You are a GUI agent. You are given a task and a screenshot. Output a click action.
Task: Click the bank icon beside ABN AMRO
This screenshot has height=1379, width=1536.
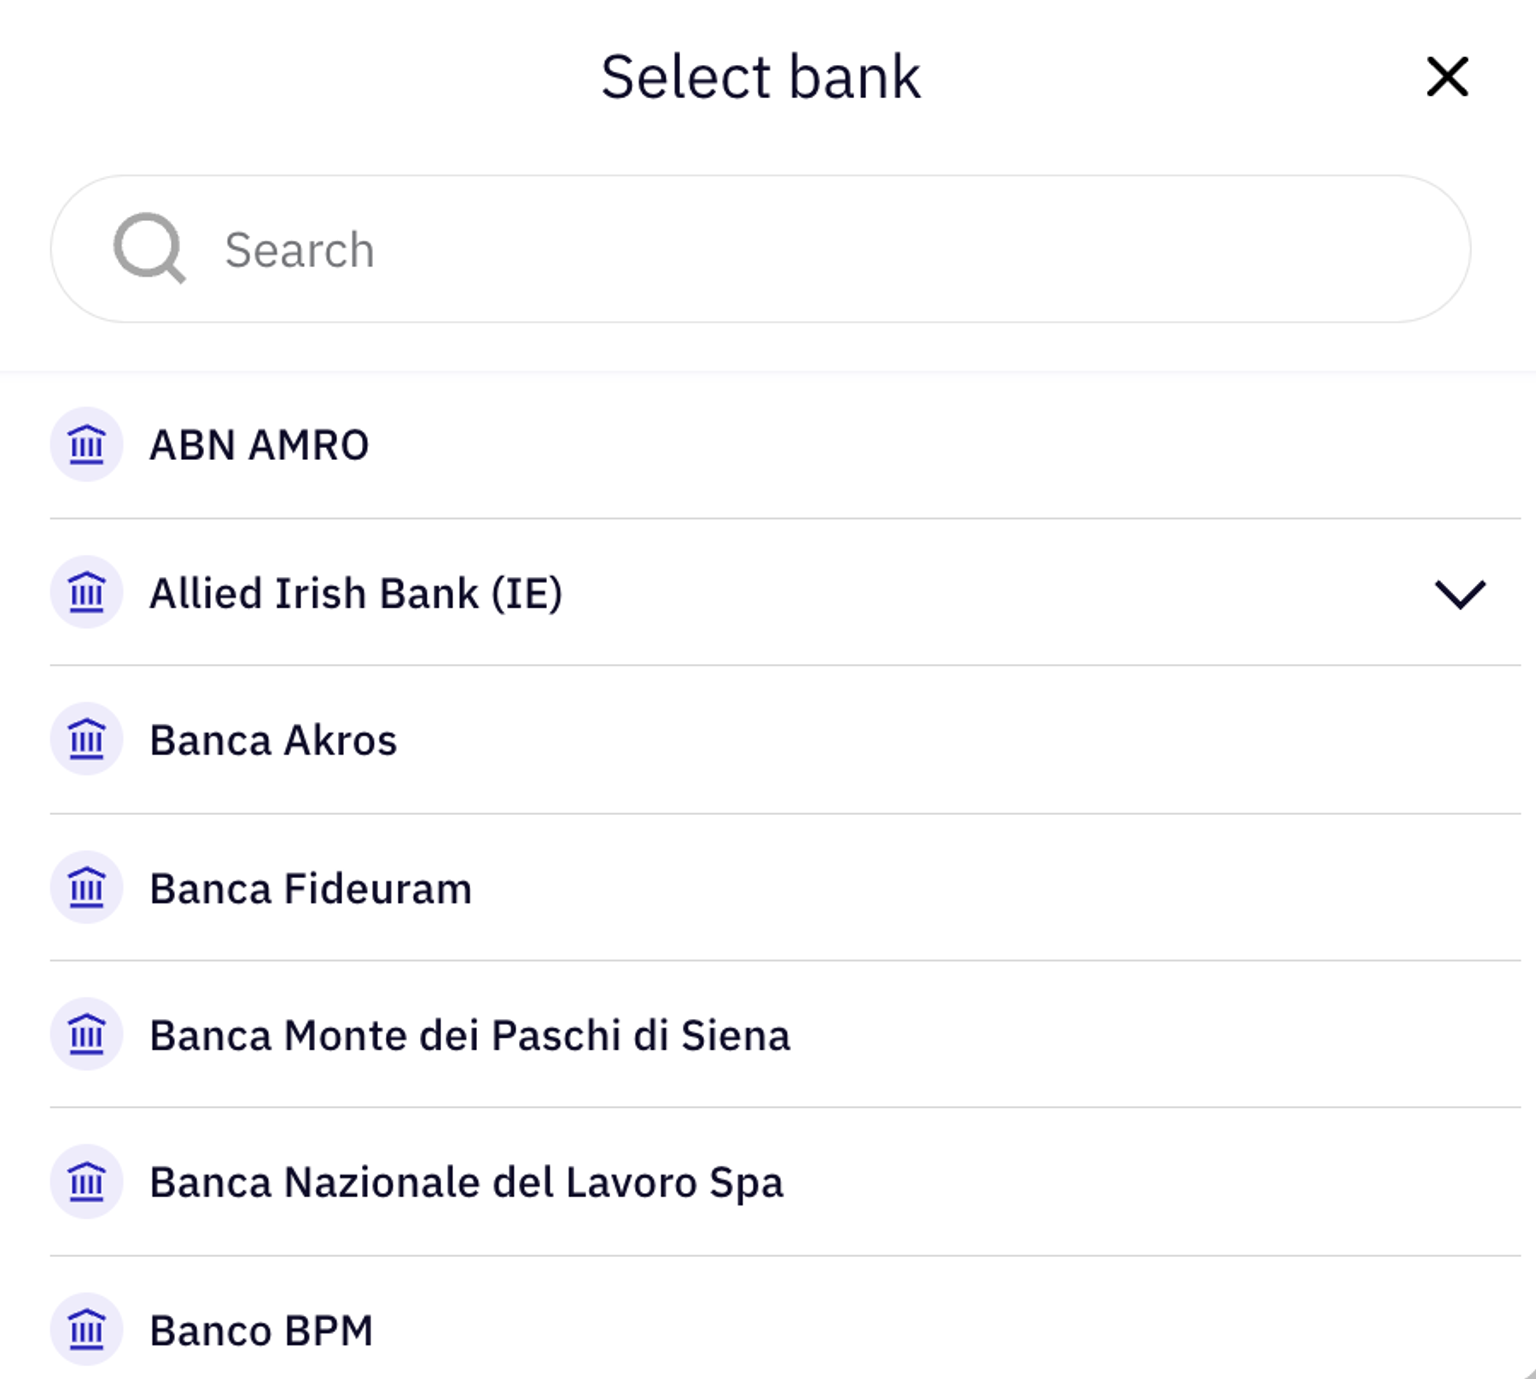[87, 444]
